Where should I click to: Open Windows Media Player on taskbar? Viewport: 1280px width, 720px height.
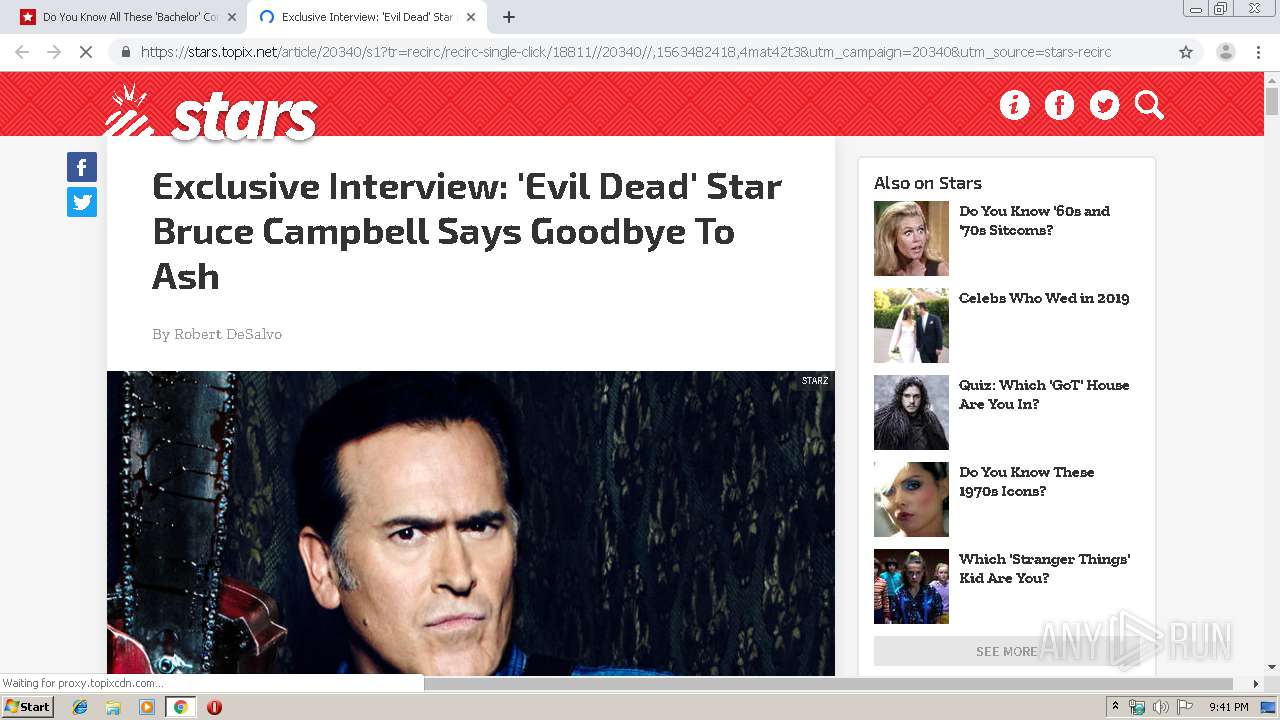pos(147,707)
